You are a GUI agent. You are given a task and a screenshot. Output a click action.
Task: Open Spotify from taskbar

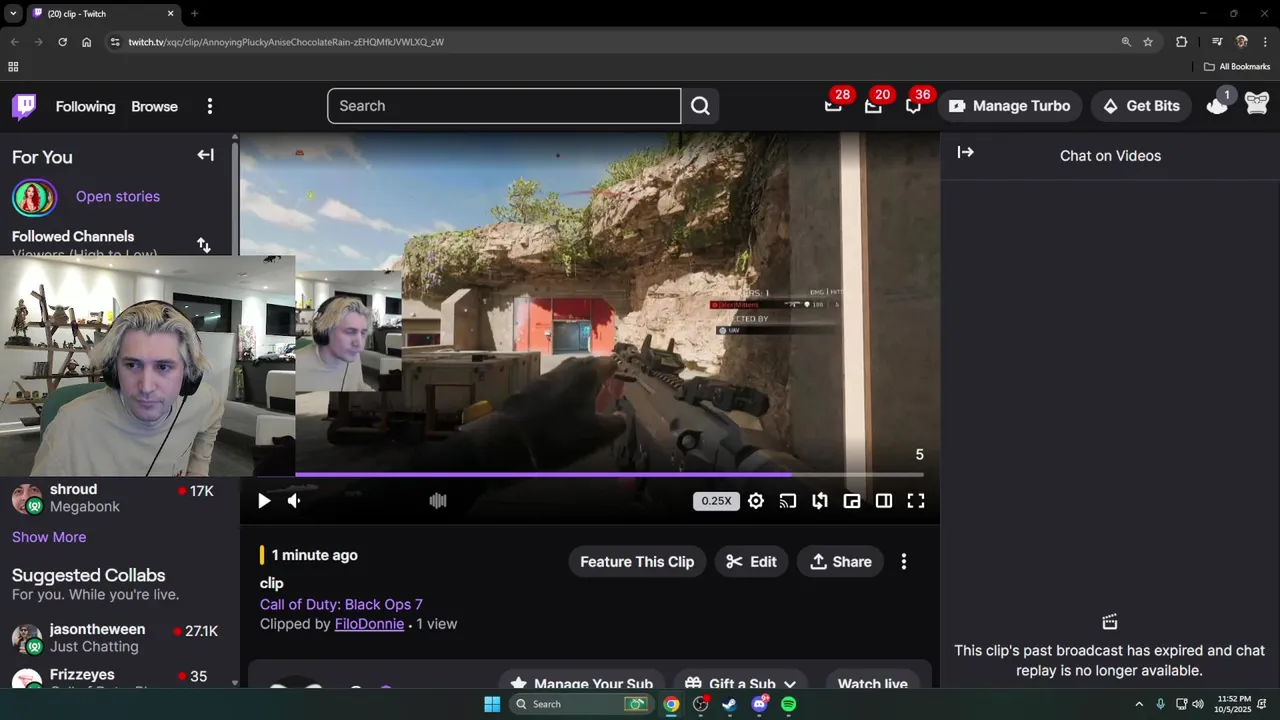[x=789, y=704]
